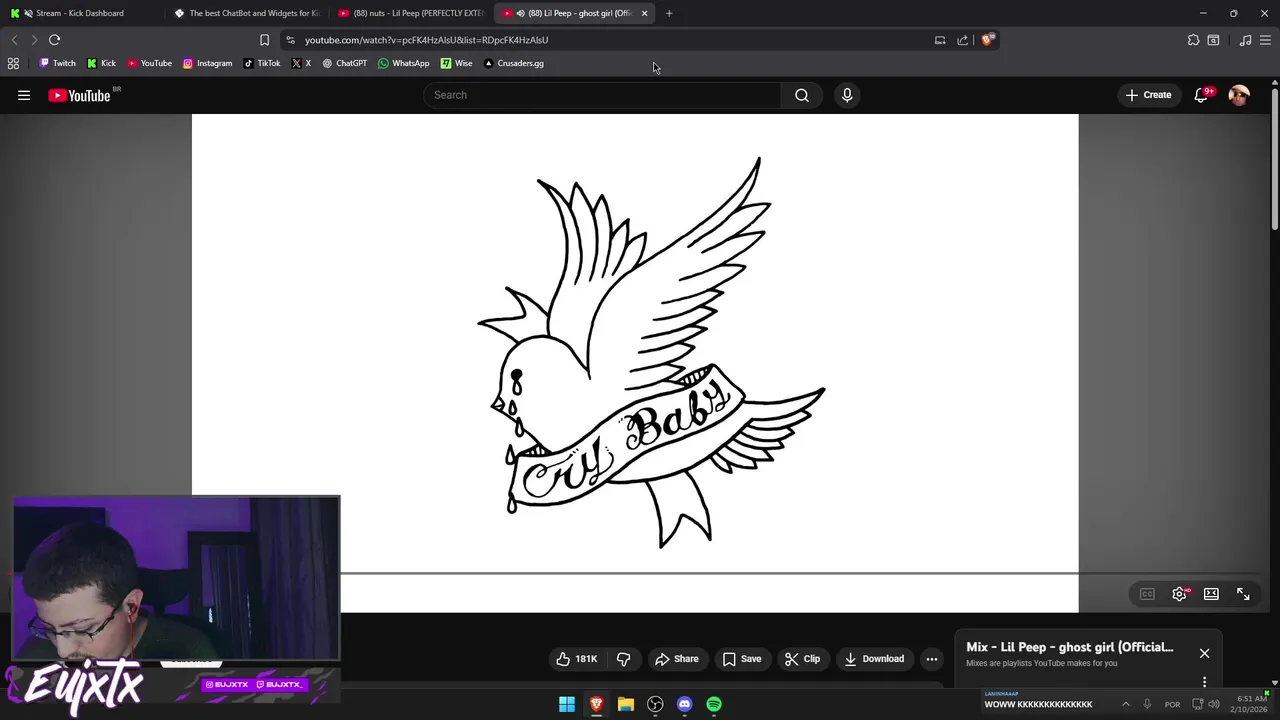Viewport: 1280px width, 720px height.
Task: Open the Mix playlist three-dot options
Action: click(1204, 682)
